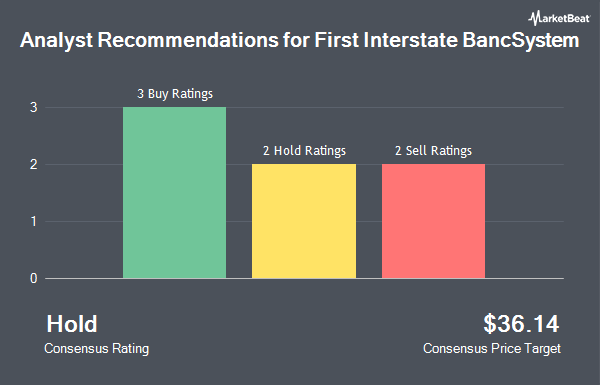The image size is (600, 385).
Task: Click the 'Consensus Price Target' caption
Action: pyautogui.click(x=492, y=349)
